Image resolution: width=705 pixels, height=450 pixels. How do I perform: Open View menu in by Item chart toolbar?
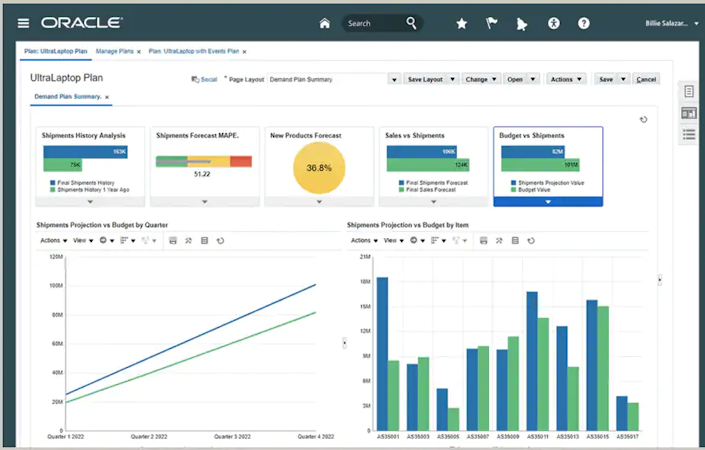(393, 241)
